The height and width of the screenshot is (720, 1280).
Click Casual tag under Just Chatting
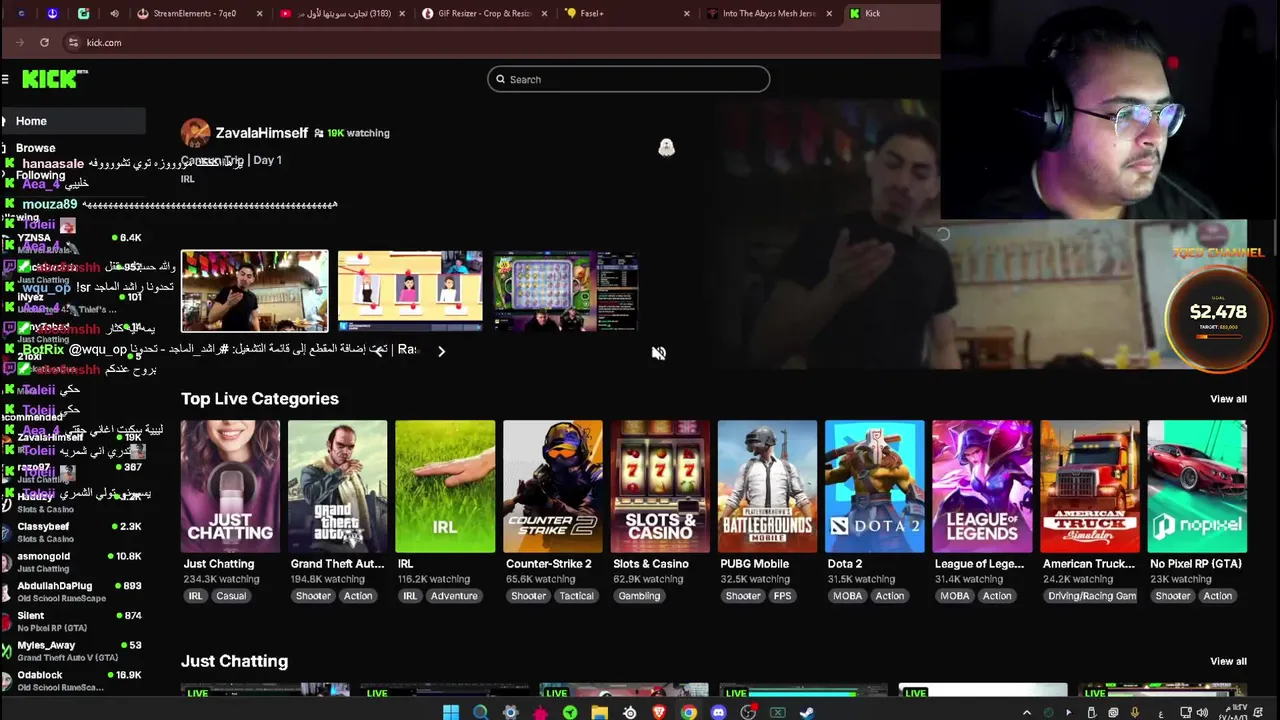coord(231,596)
